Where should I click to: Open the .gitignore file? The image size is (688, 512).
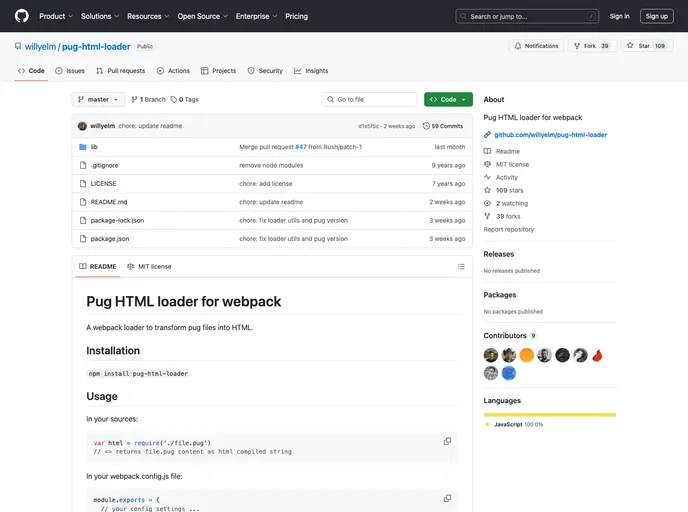[104, 165]
